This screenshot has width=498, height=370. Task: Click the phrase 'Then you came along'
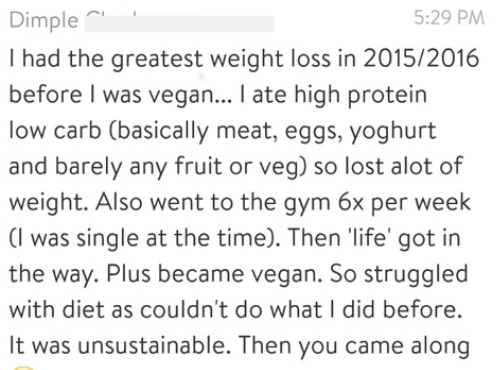[x=354, y=347]
